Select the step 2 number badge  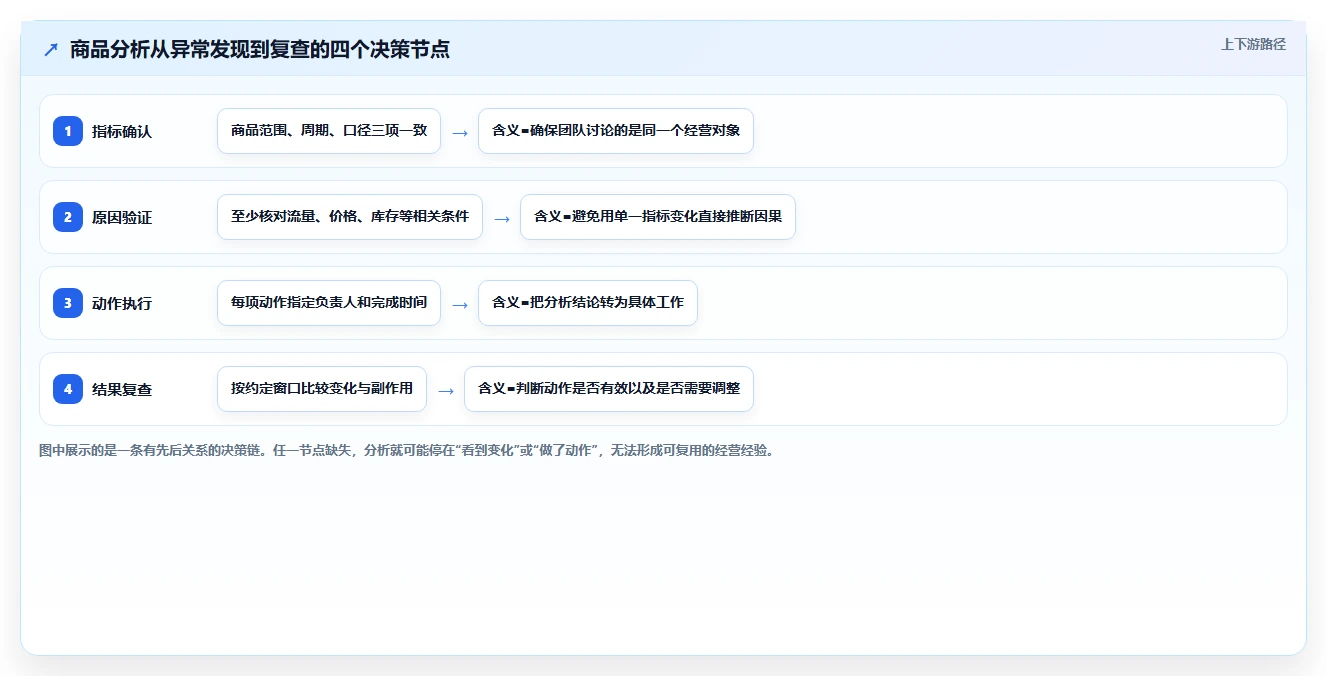[68, 217]
